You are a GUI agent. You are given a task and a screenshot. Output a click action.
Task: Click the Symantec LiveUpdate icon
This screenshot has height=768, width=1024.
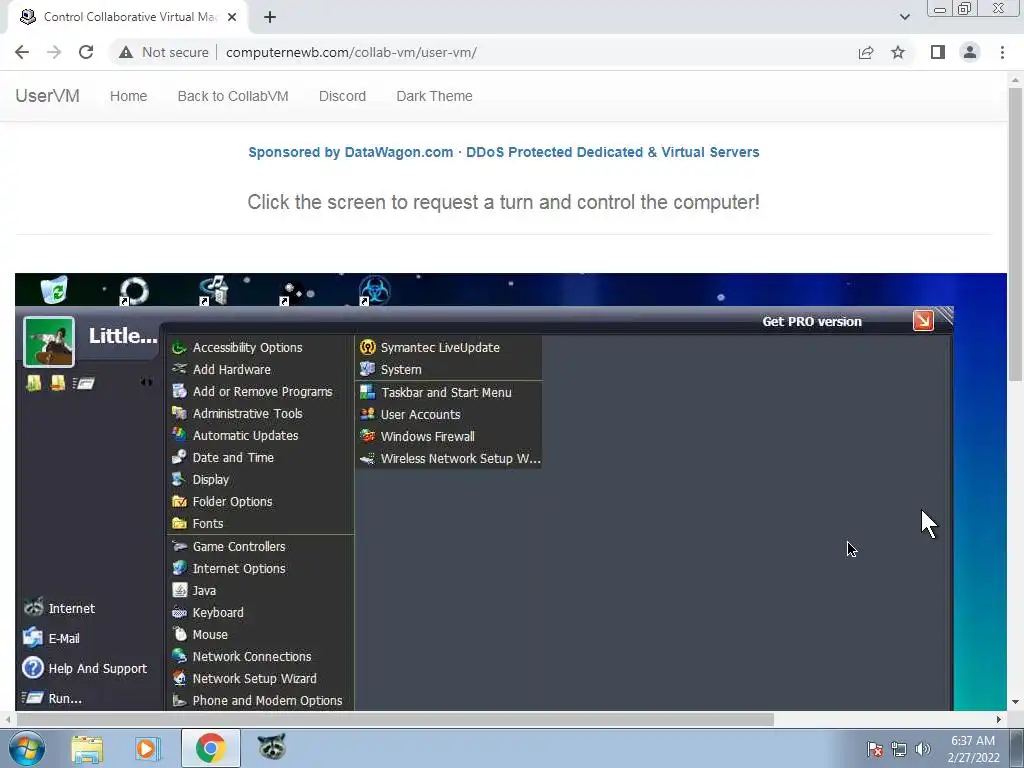(x=368, y=347)
